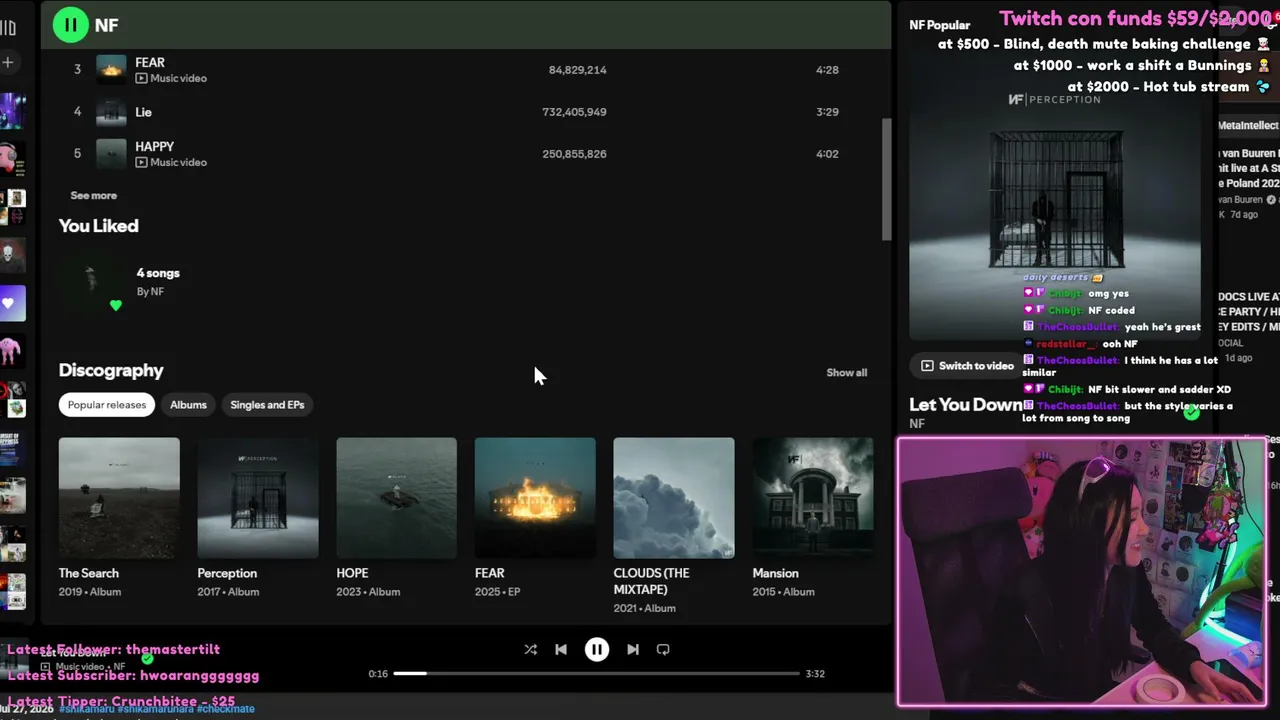The height and width of the screenshot is (720, 1280).
Task: Open Your Library icon in sidebar
Action: 8,27
